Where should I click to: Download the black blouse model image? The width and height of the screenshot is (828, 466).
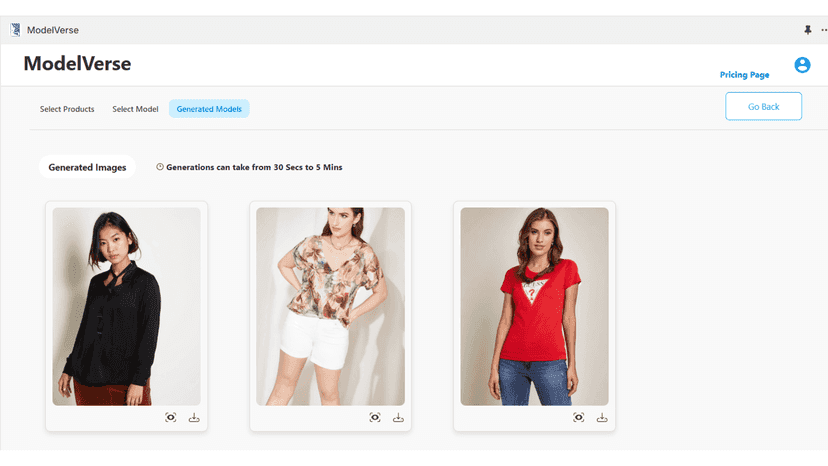pyautogui.click(x=194, y=417)
